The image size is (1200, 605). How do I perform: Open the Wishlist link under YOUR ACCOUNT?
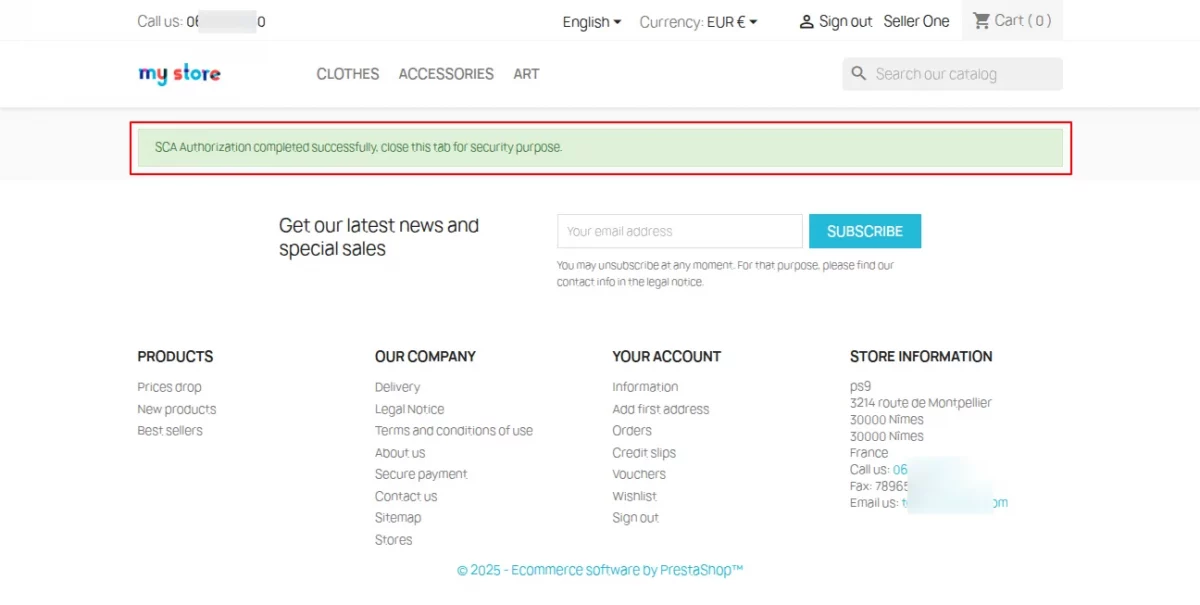coord(634,495)
